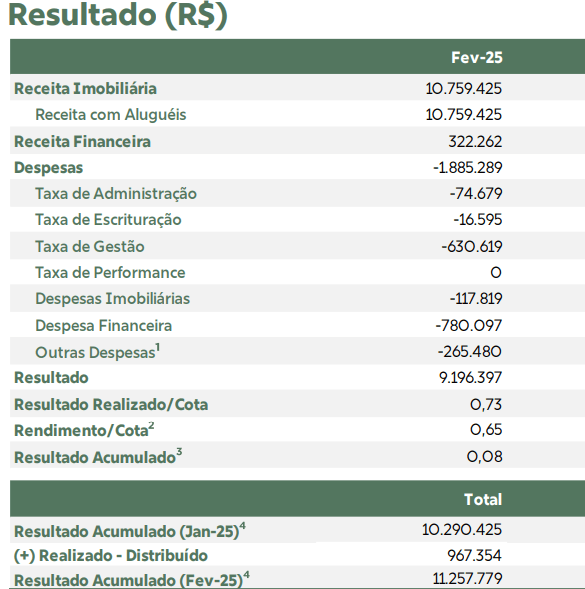The width and height of the screenshot is (585, 589).
Task: Click the Realizado - Distribuído value 967.354
Action: (x=474, y=555)
